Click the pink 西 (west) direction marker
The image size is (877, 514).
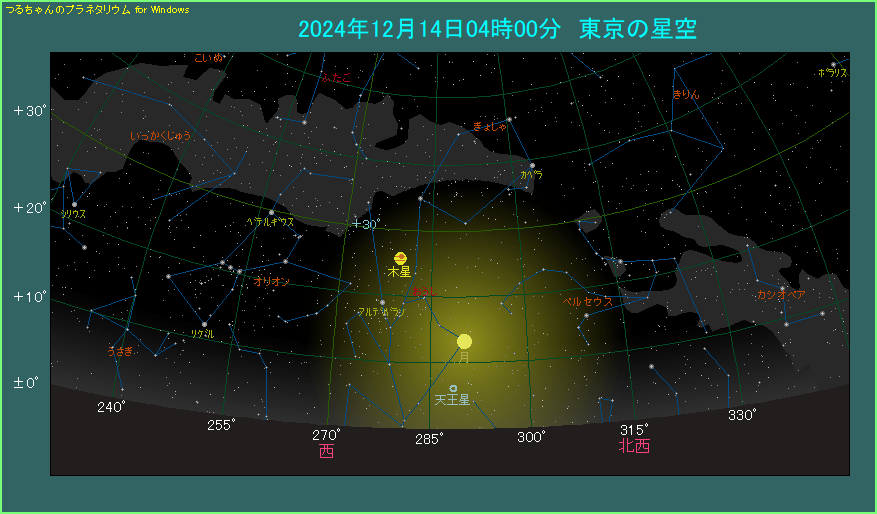point(326,452)
